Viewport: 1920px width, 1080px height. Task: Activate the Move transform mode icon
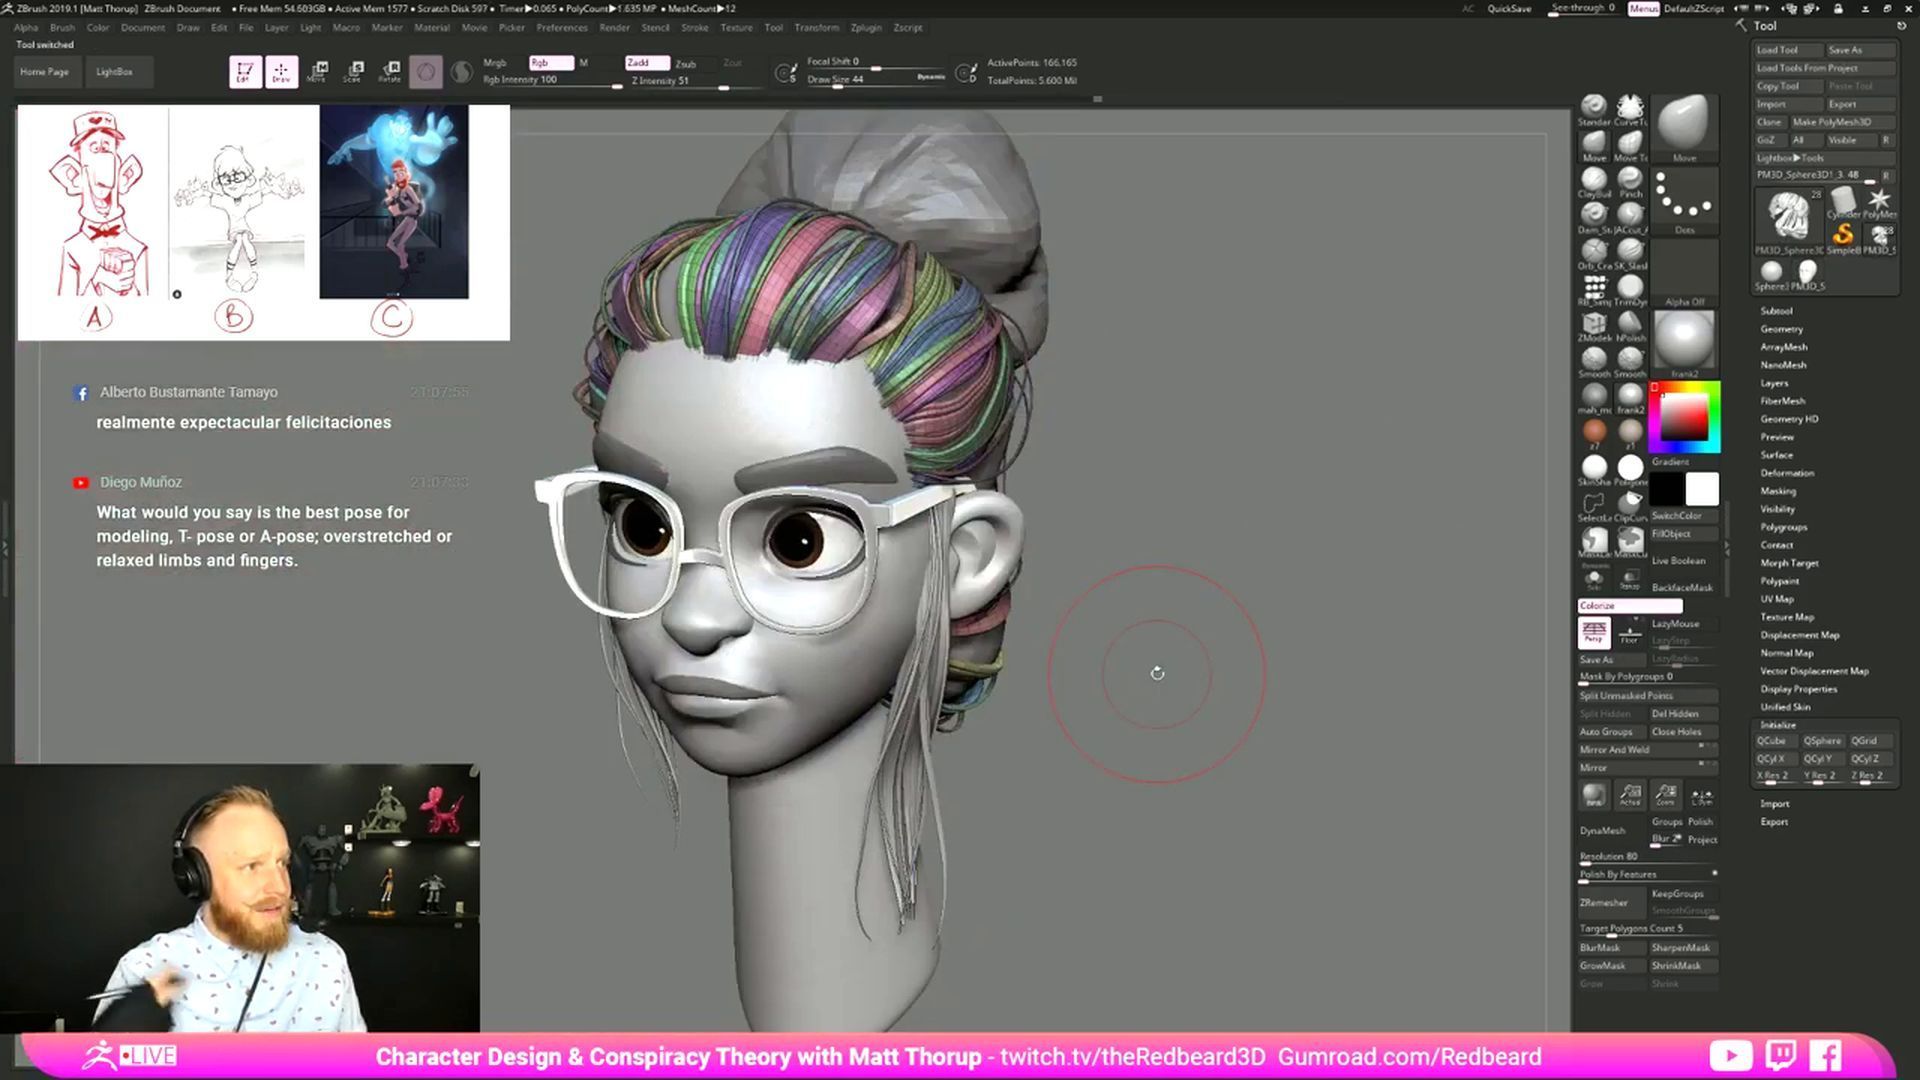pos(318,71)
